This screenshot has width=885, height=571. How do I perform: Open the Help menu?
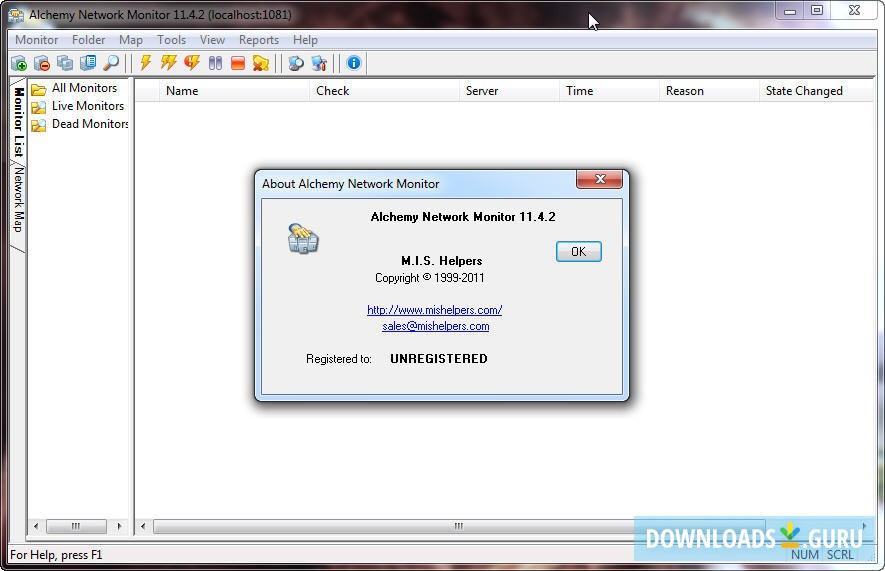pos(305,40)
